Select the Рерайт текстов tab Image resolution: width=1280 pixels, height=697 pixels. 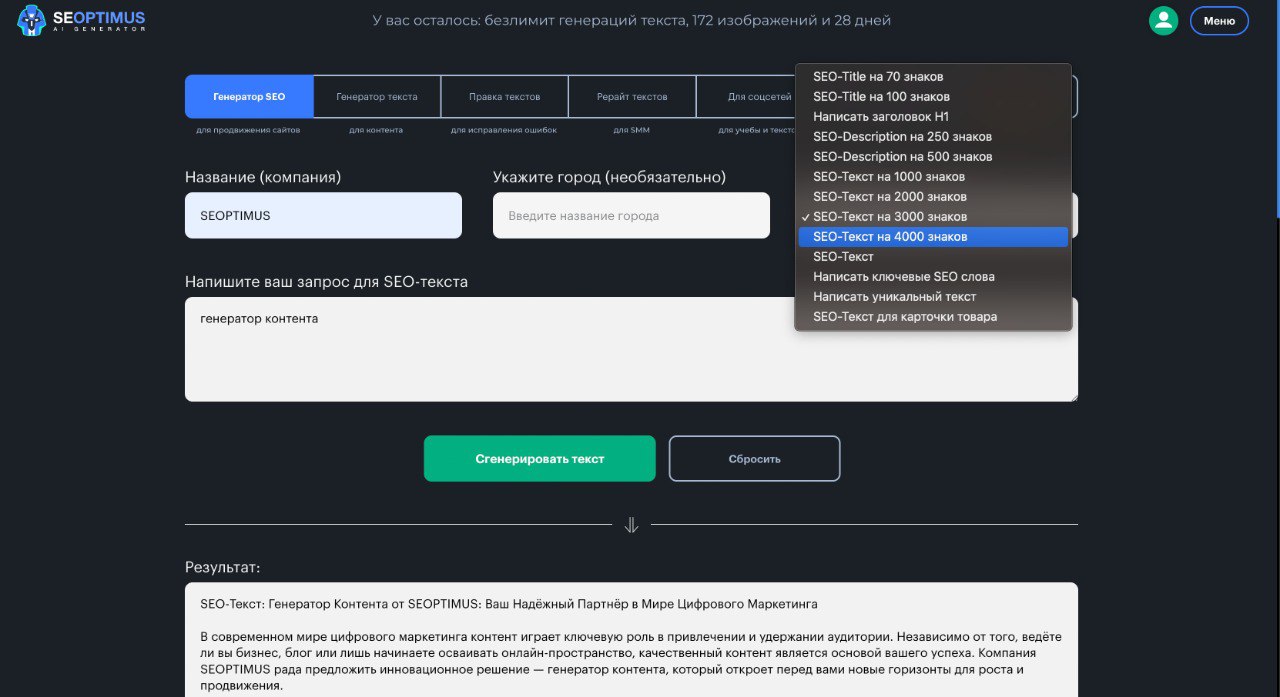(x=632, y=97)
